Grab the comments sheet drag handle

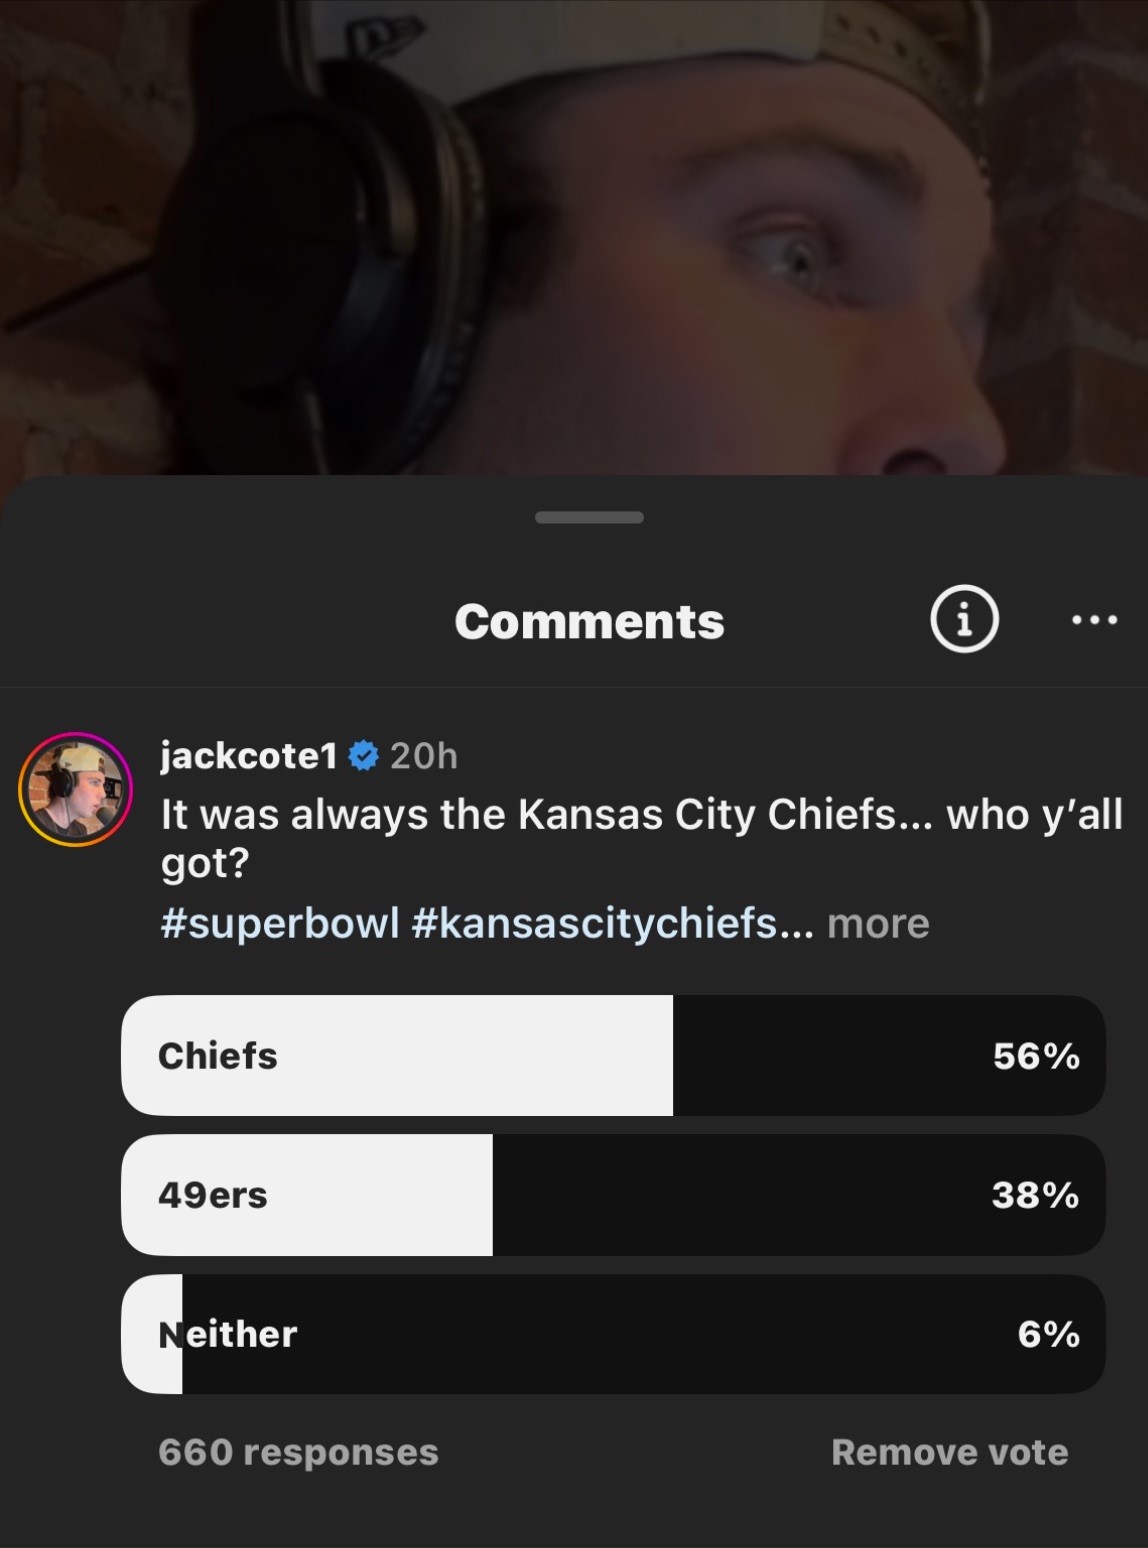tap(589, 517)
